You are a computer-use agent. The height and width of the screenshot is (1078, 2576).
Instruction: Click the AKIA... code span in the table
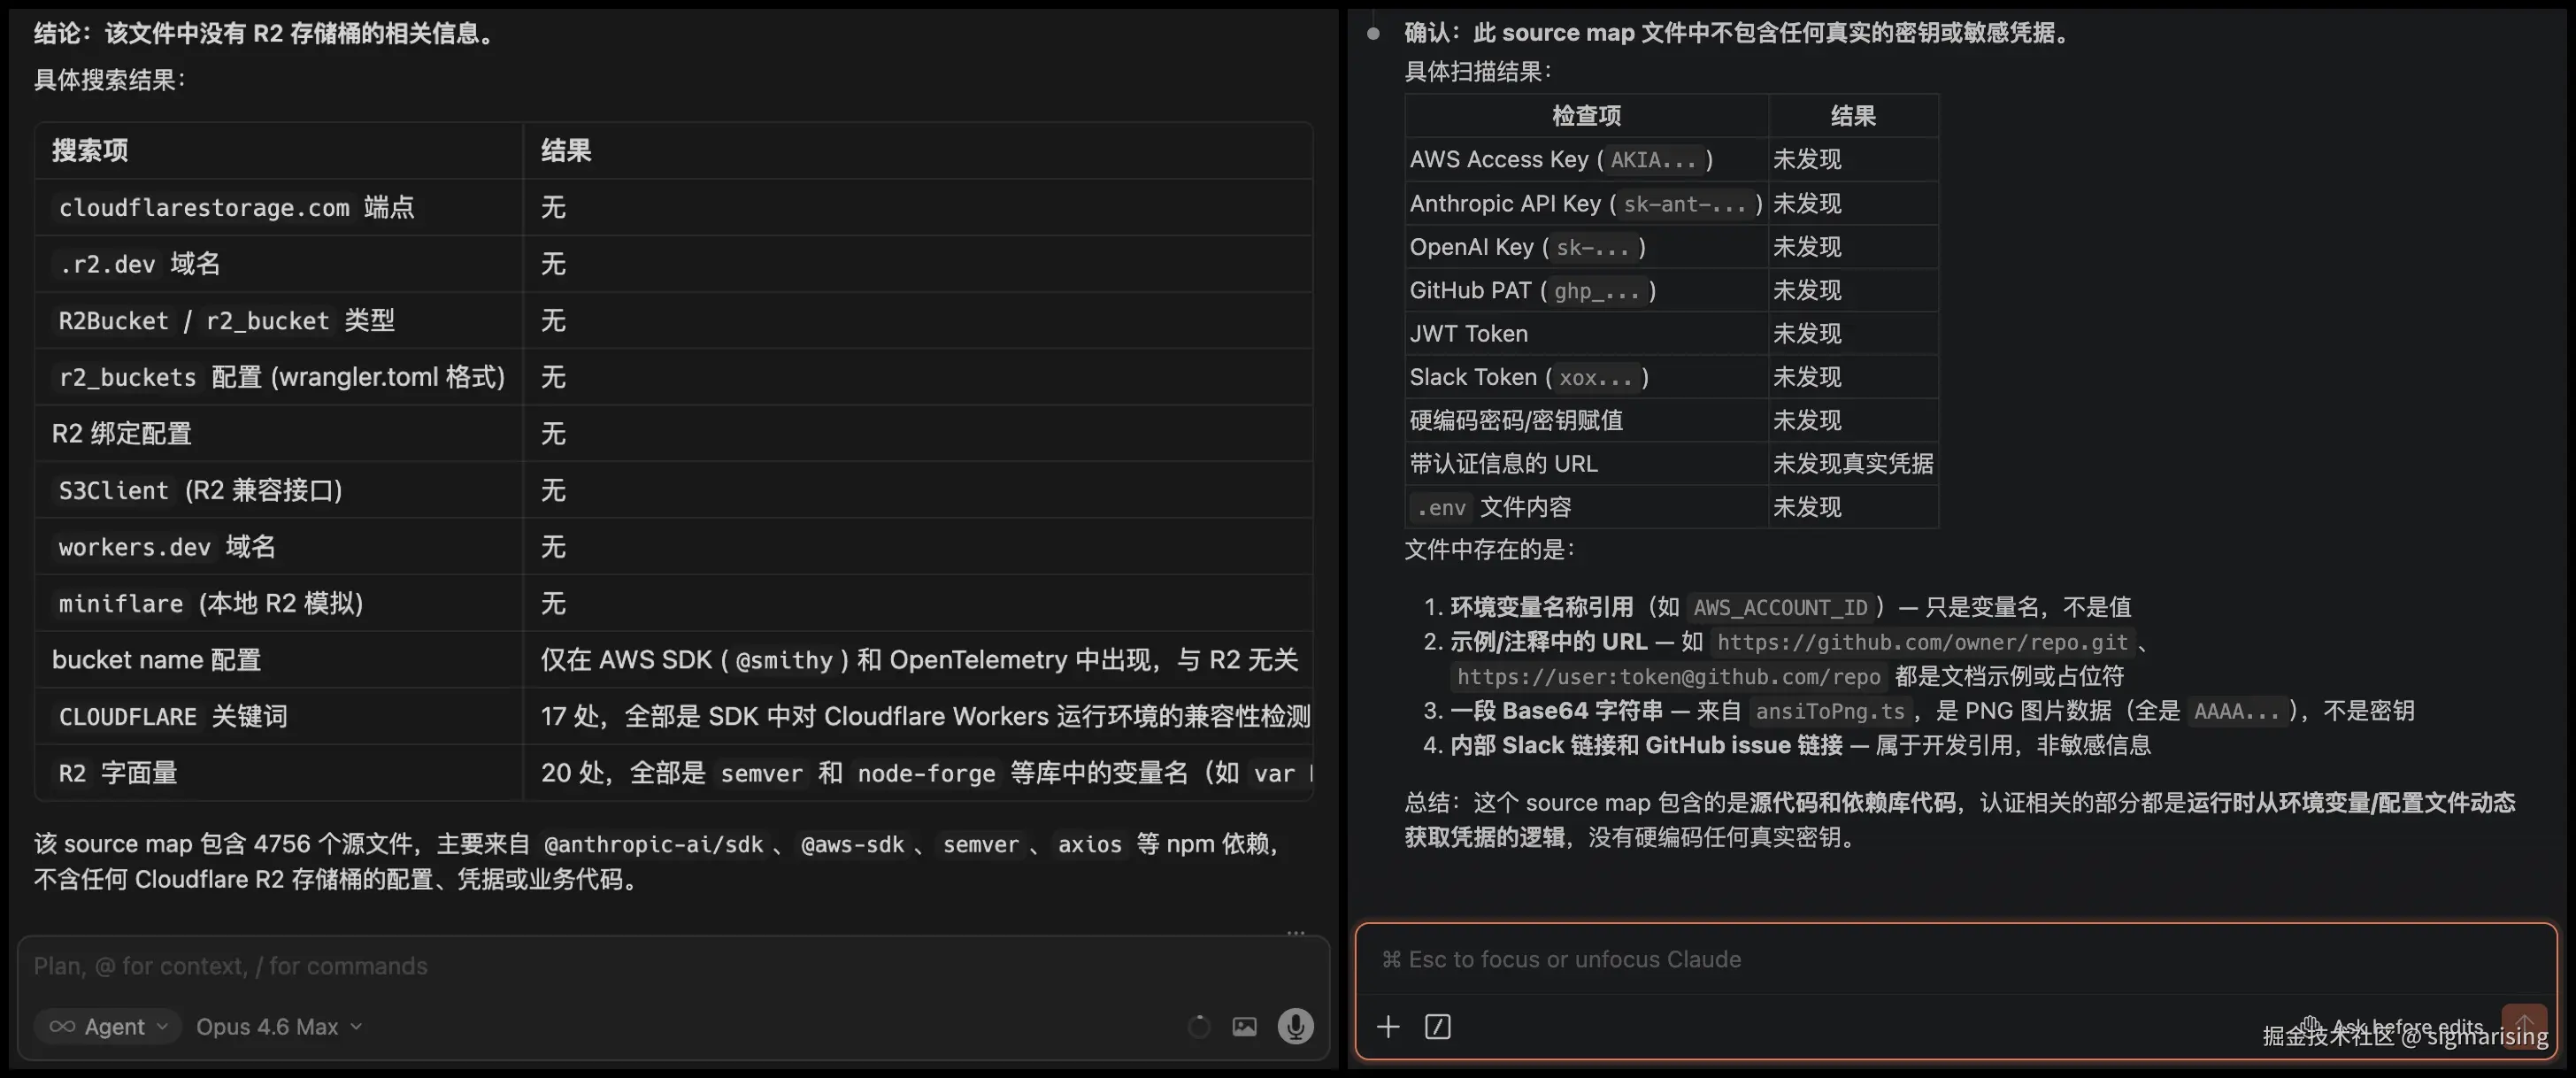1655,159
